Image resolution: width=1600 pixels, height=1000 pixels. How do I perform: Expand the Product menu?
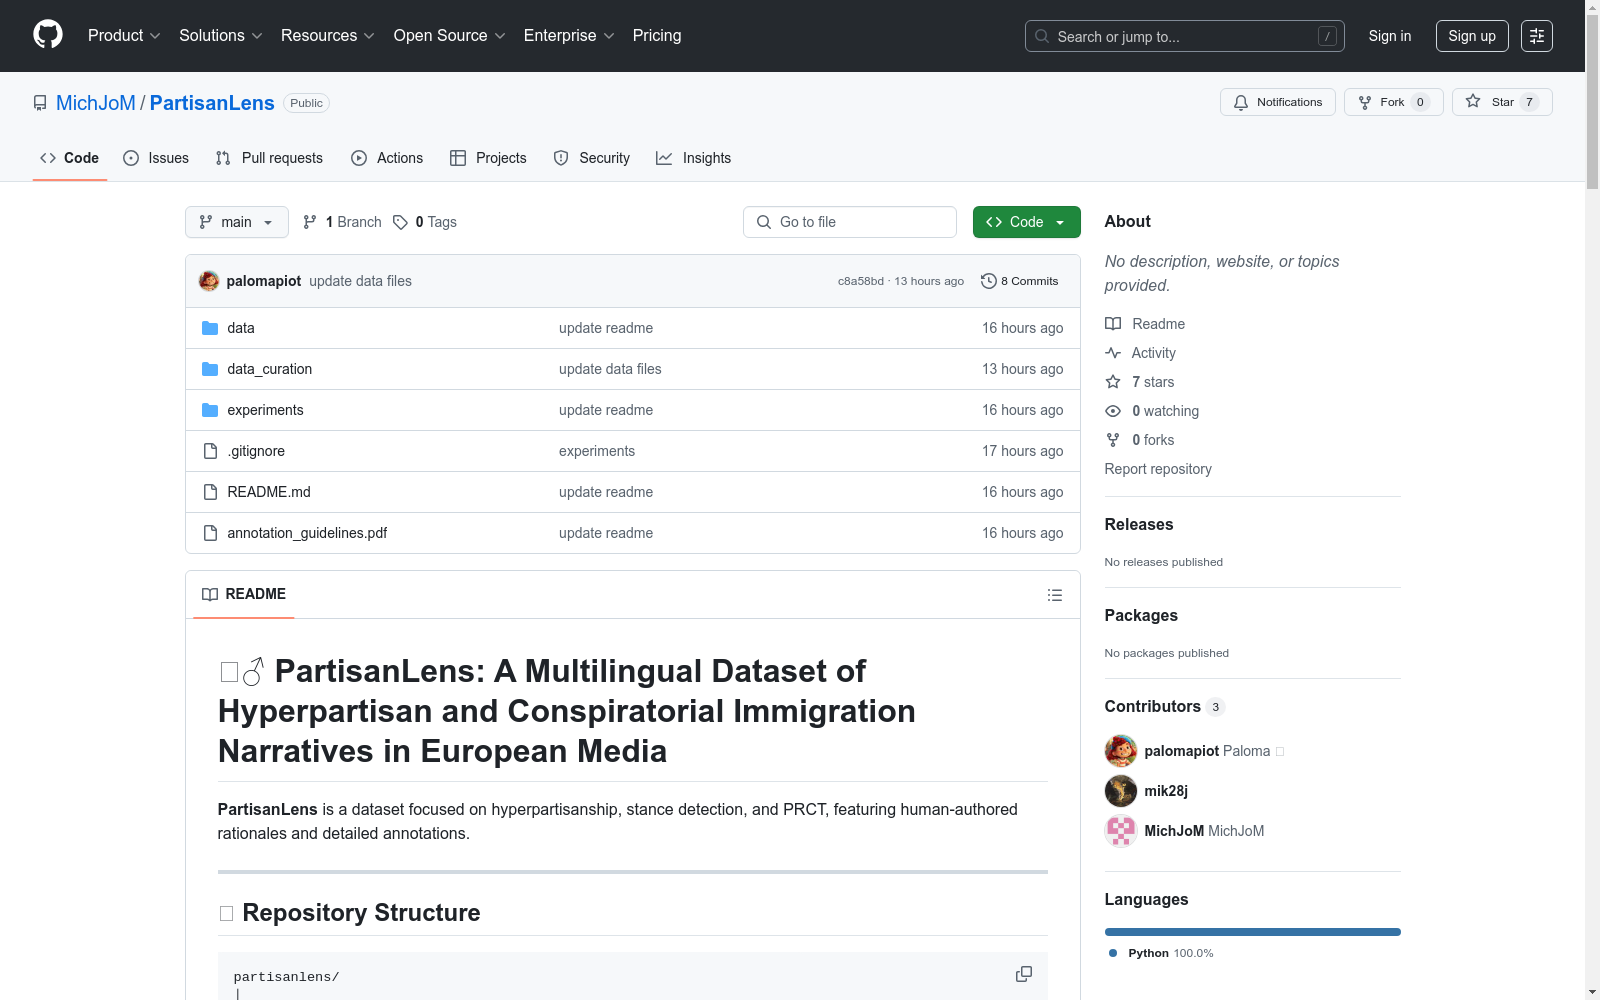(124, 35)
